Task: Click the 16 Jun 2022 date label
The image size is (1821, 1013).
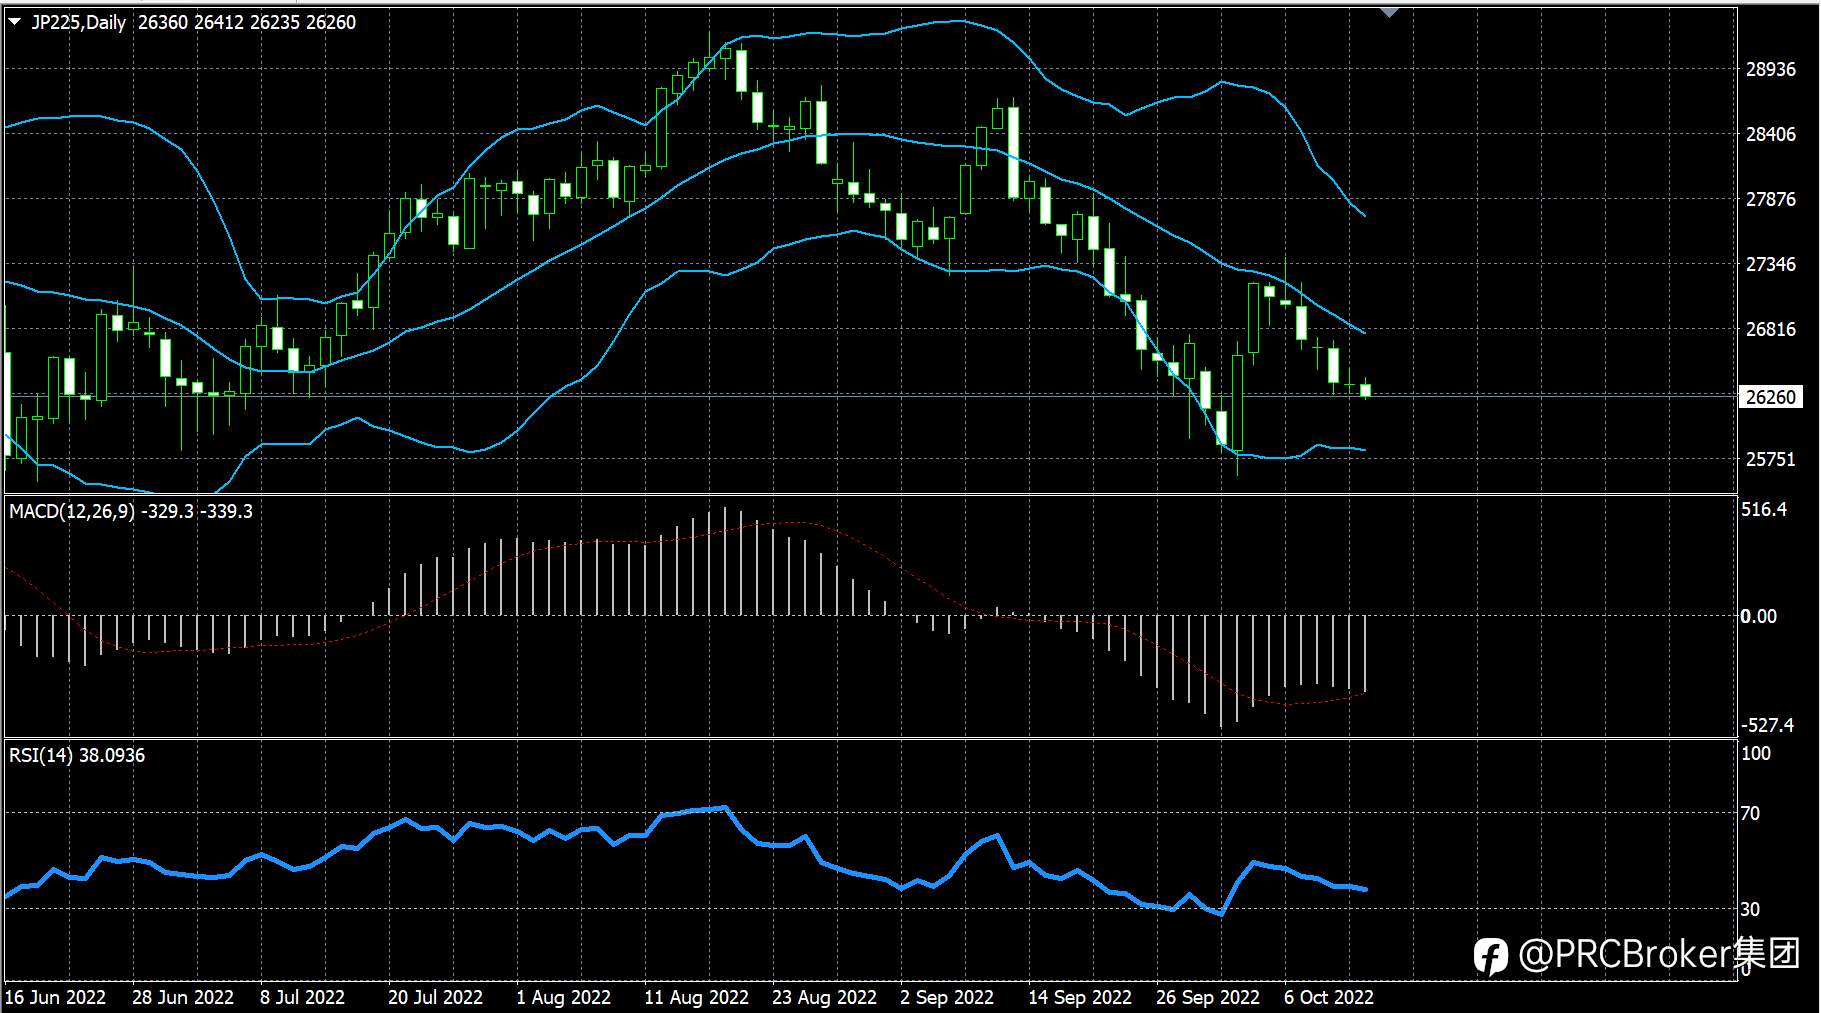Action: pos(56,997)
